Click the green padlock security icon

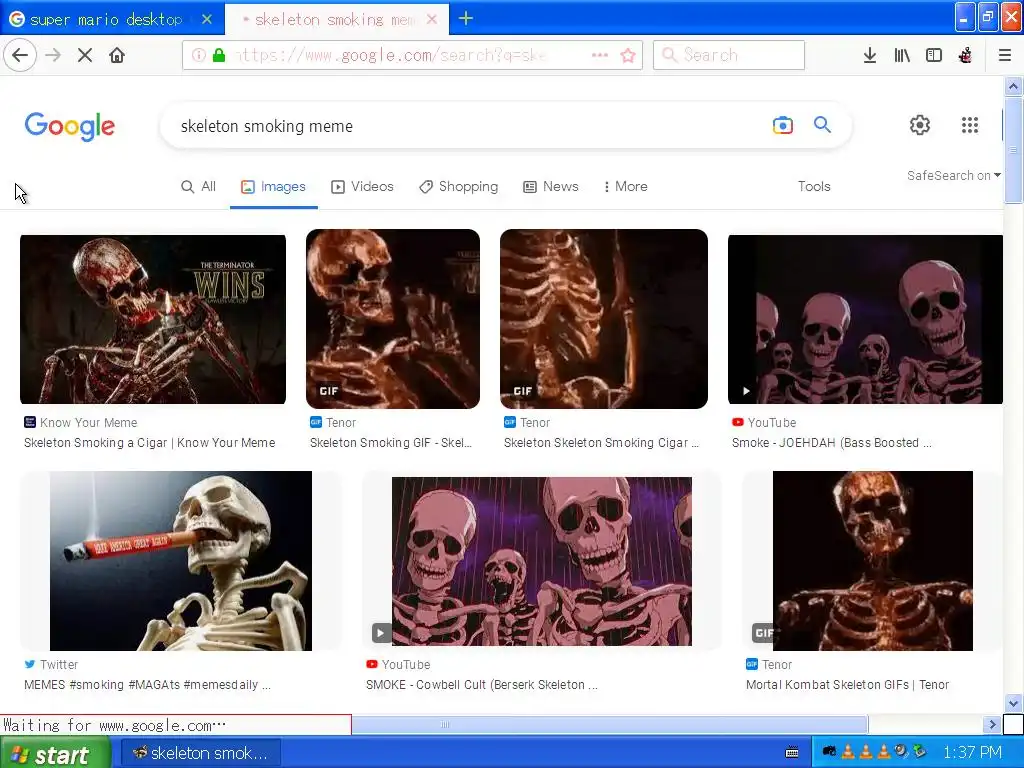click(219, 56)
